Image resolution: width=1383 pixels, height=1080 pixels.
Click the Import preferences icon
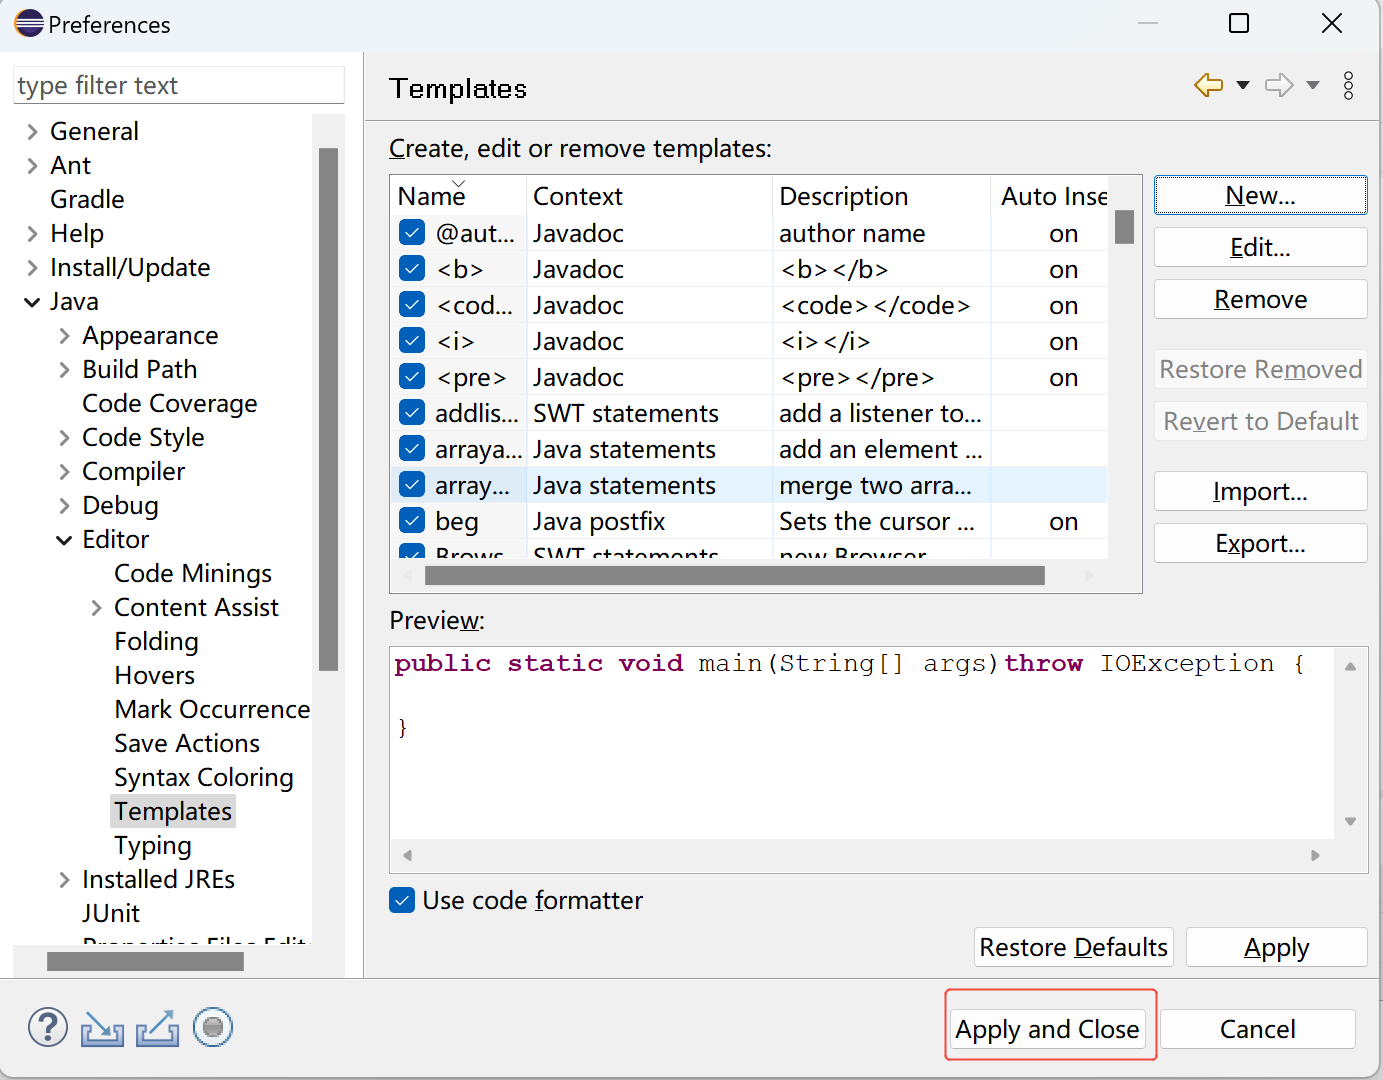point(102,1028)
